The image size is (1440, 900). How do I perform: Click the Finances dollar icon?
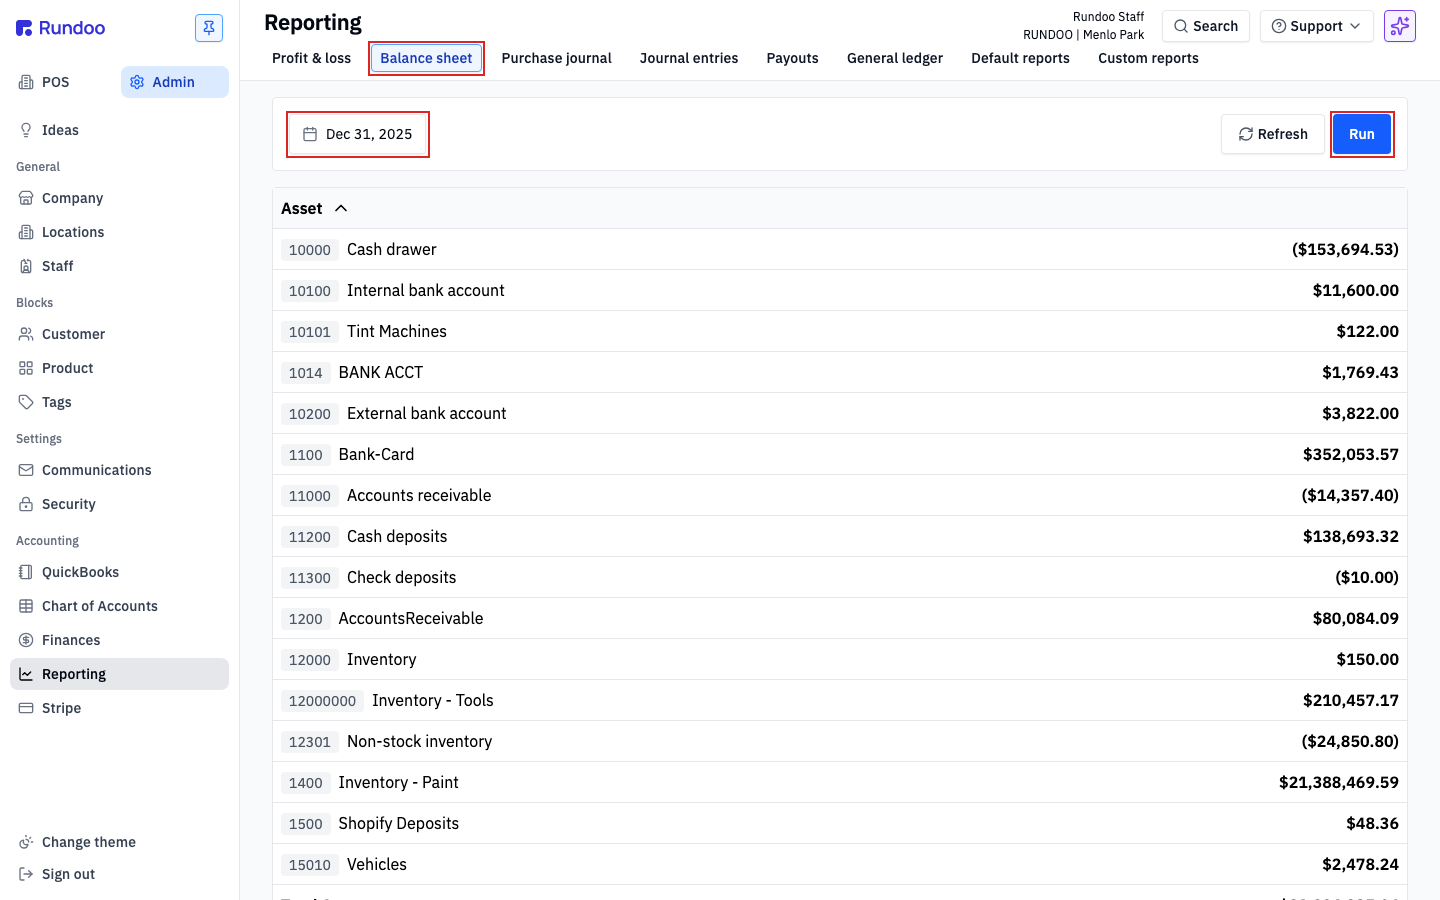(26, 640)
